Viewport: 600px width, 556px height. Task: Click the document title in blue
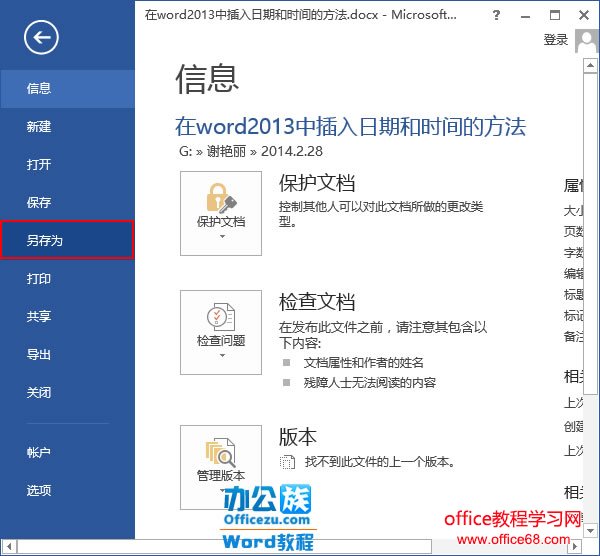click(x=351, y=127)
